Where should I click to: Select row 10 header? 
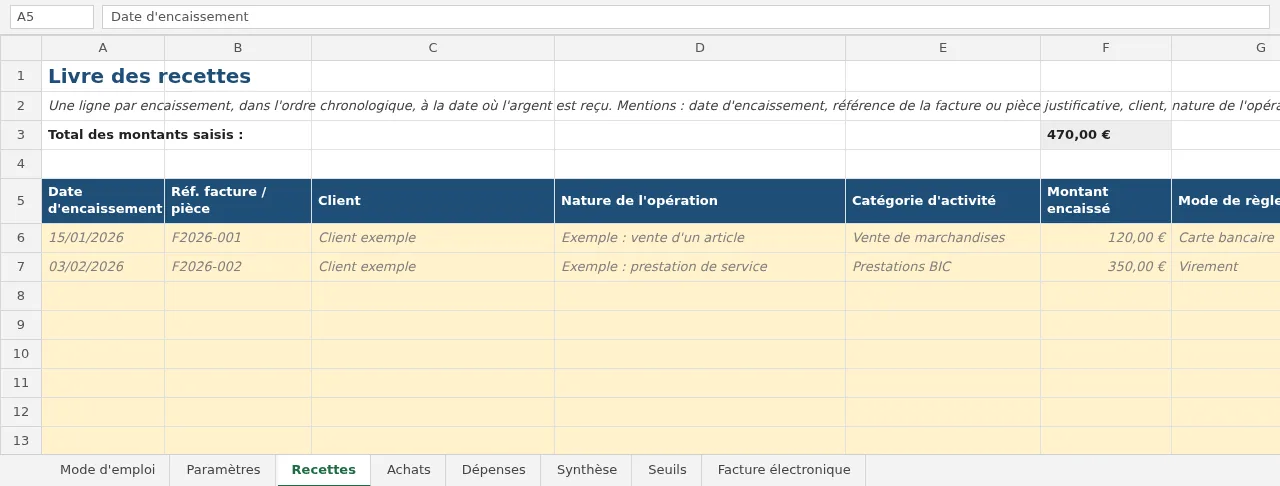click(21, 354)
